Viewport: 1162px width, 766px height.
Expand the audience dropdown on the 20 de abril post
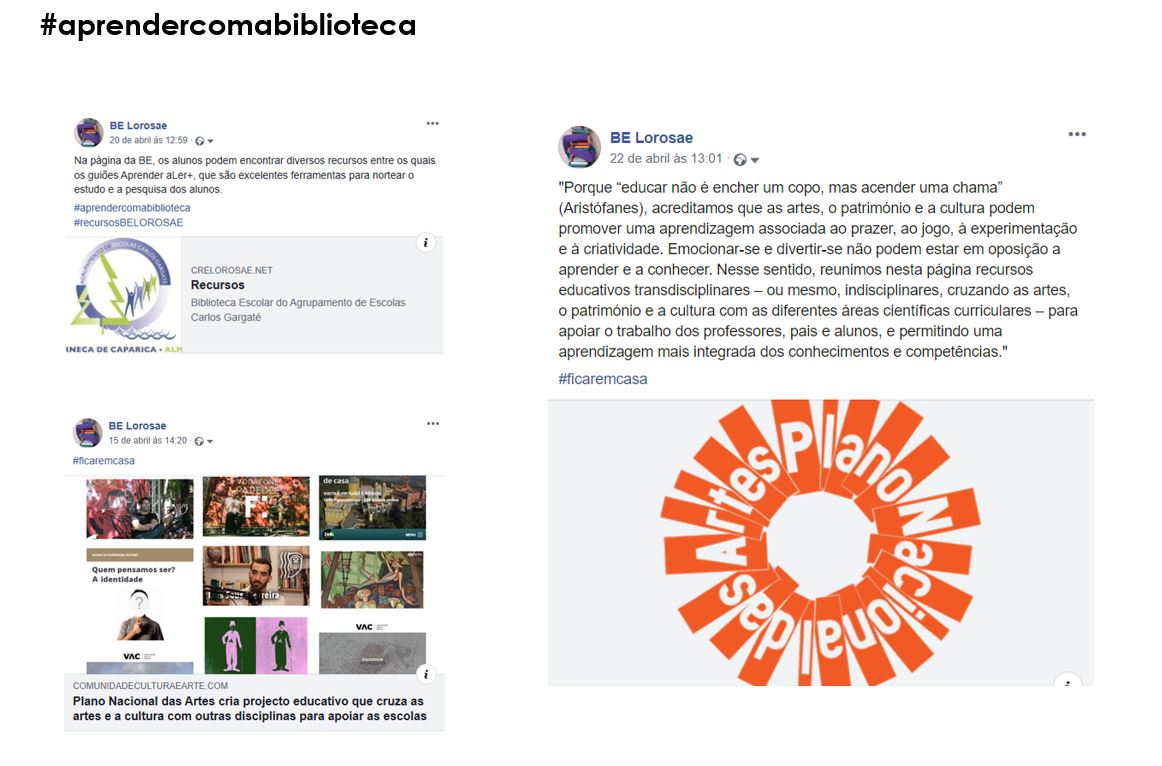coord(210,141)
